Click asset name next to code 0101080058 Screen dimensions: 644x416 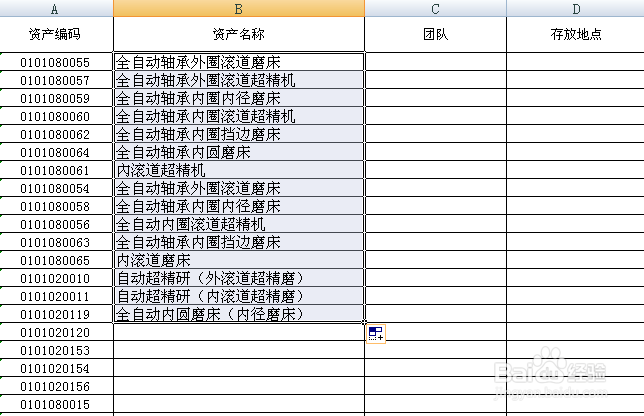coord(239,206)
